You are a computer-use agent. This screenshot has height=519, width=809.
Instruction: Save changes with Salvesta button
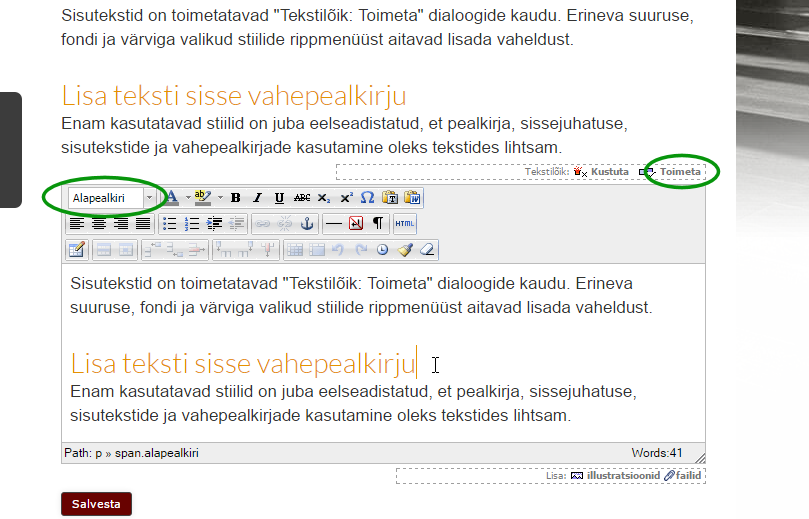pos(96,504)
